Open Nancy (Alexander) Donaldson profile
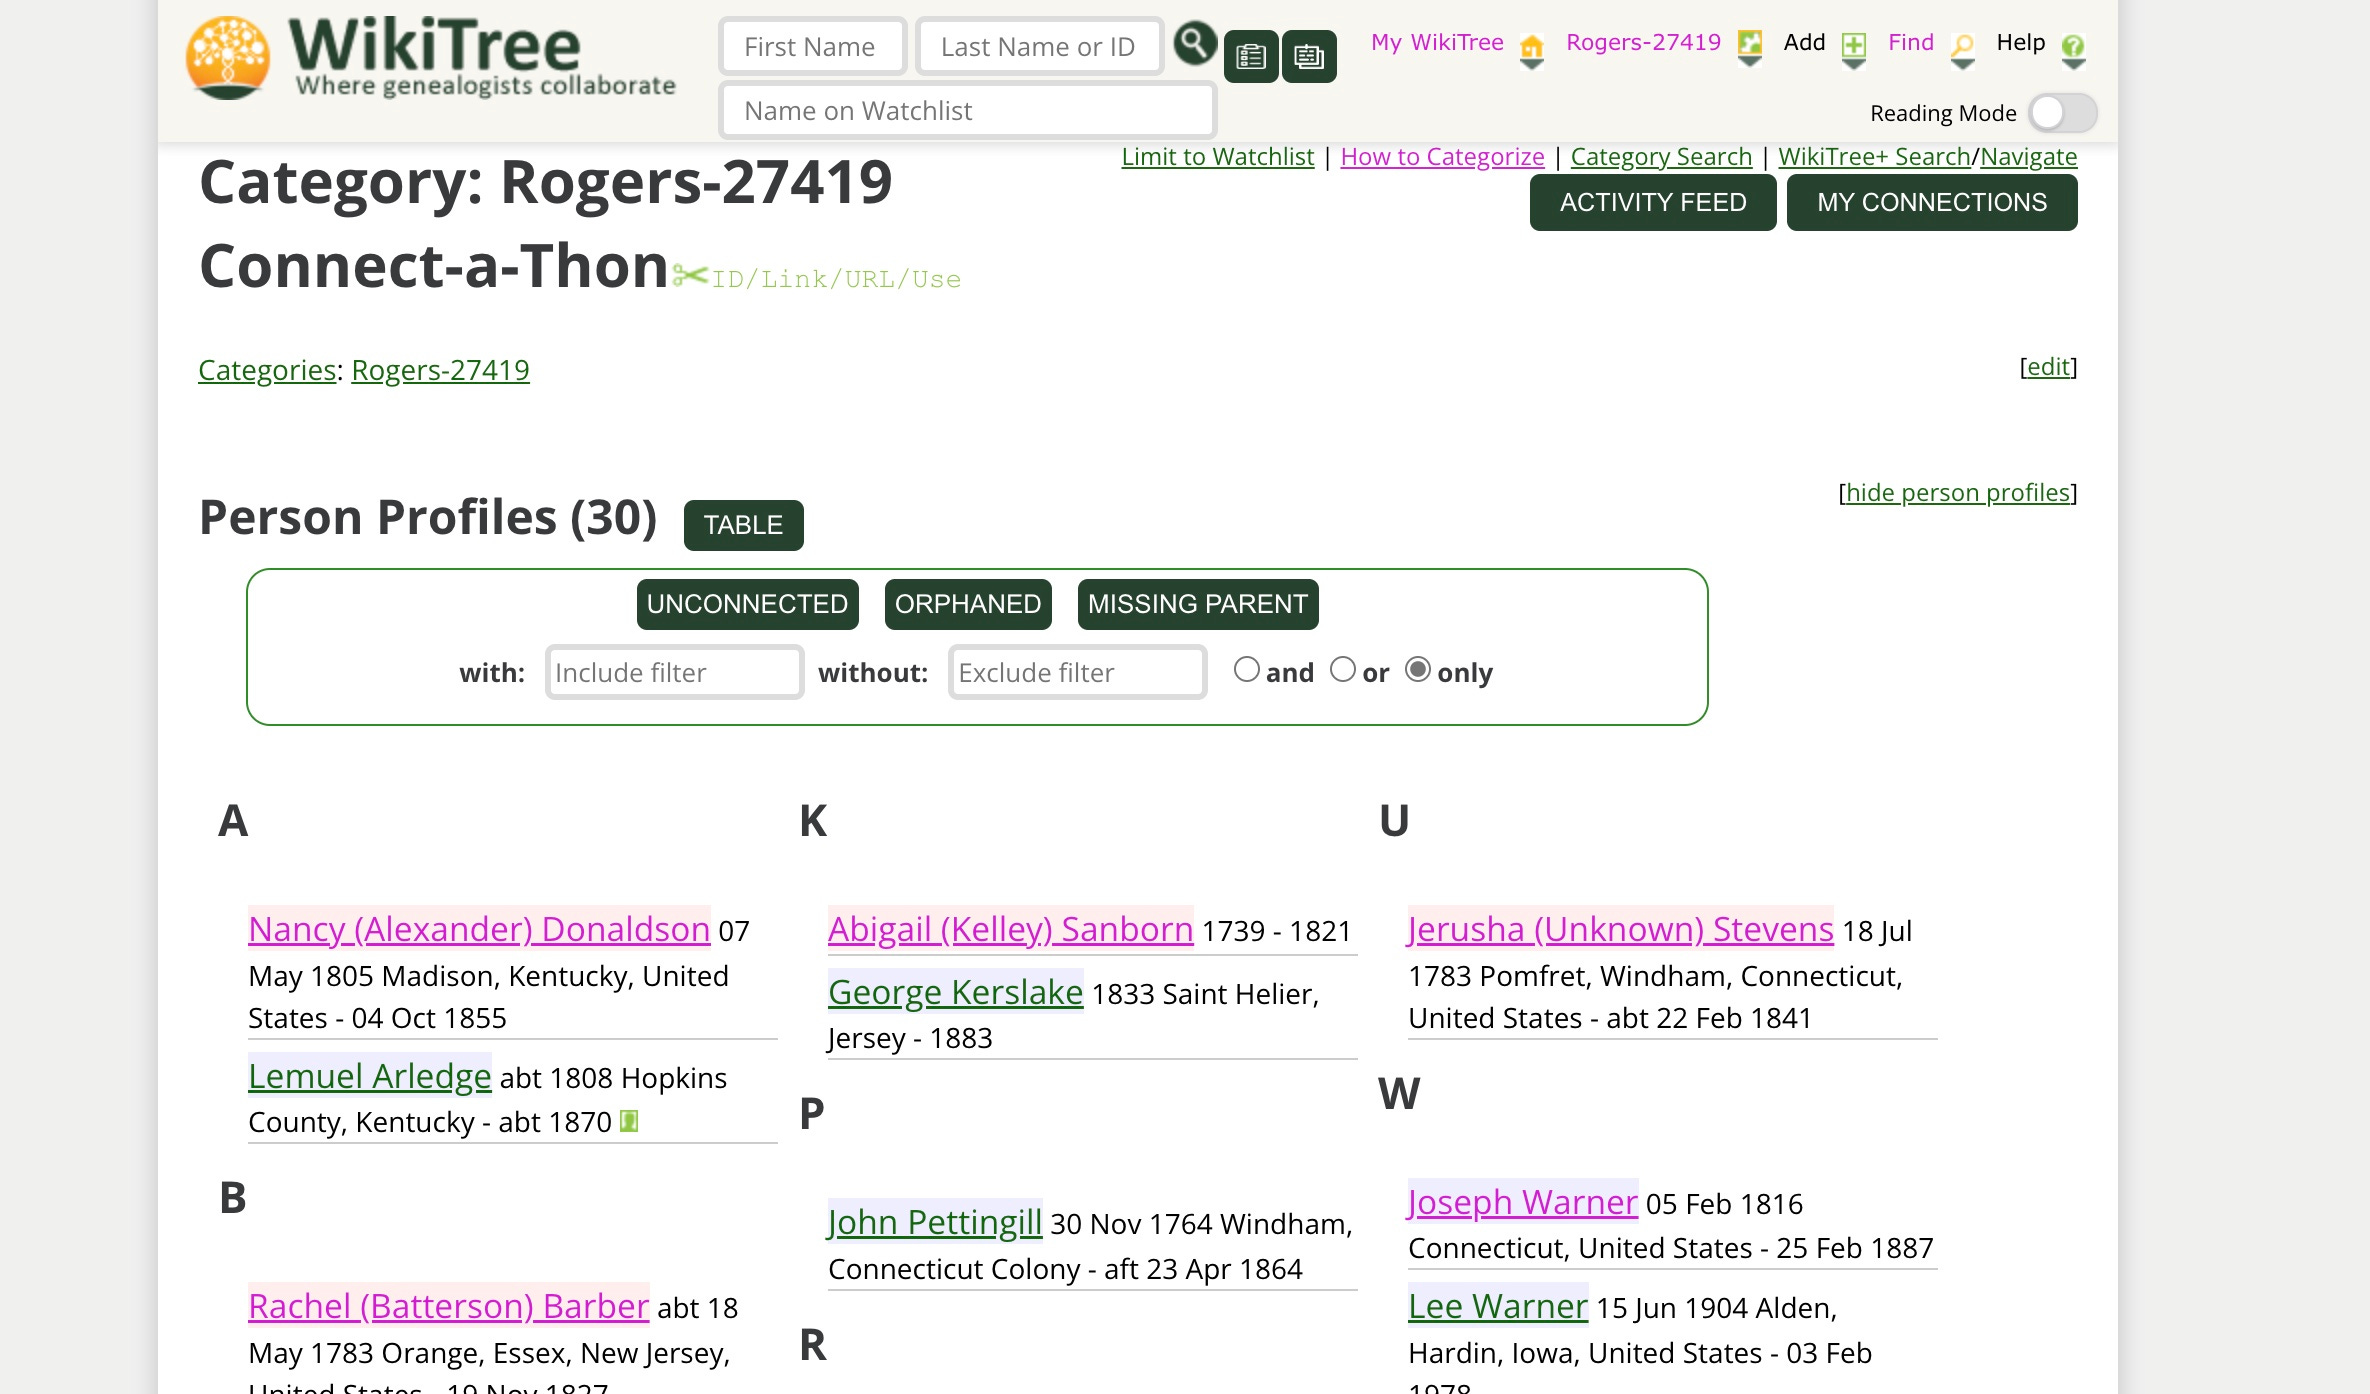The width and height of the screenshot is (2370, 1394). tap(479, 929)
